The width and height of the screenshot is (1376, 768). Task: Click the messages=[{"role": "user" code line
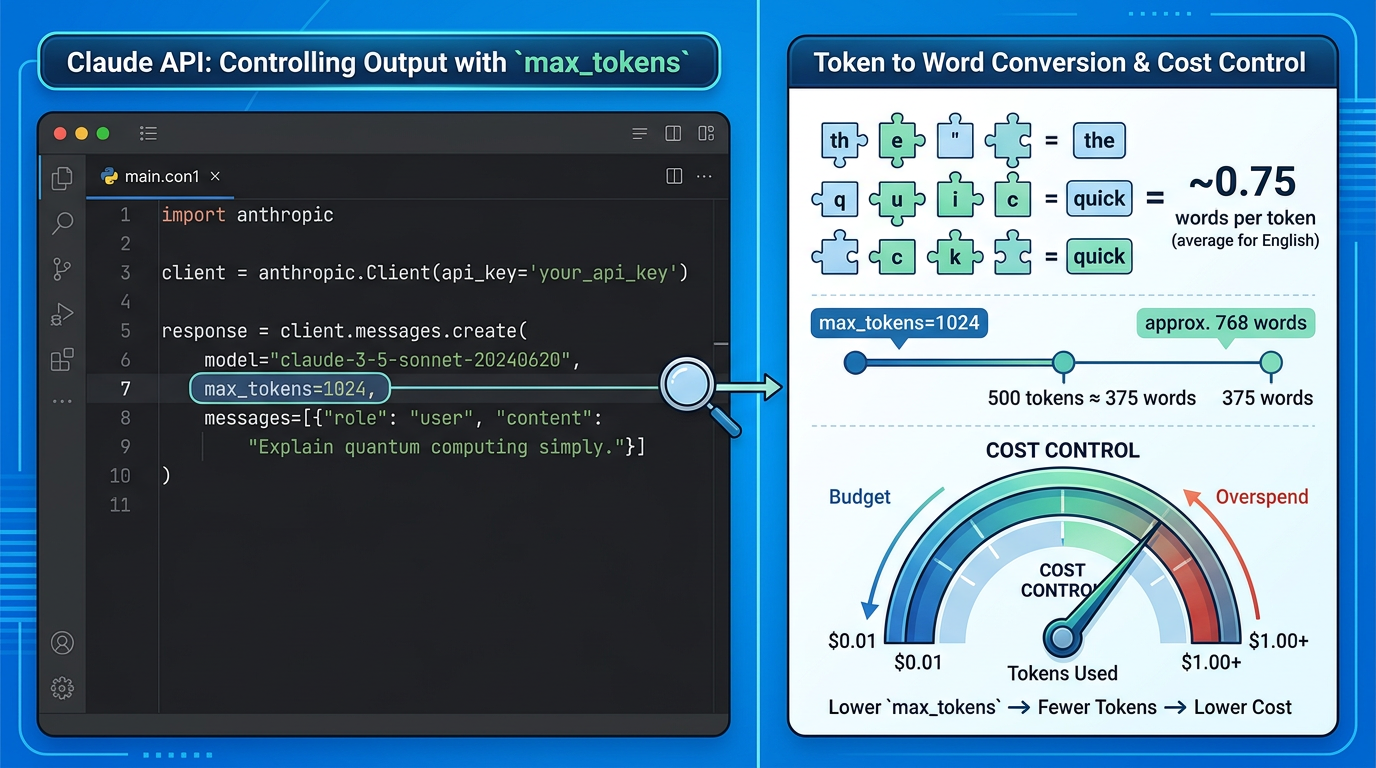click(404, 418)
